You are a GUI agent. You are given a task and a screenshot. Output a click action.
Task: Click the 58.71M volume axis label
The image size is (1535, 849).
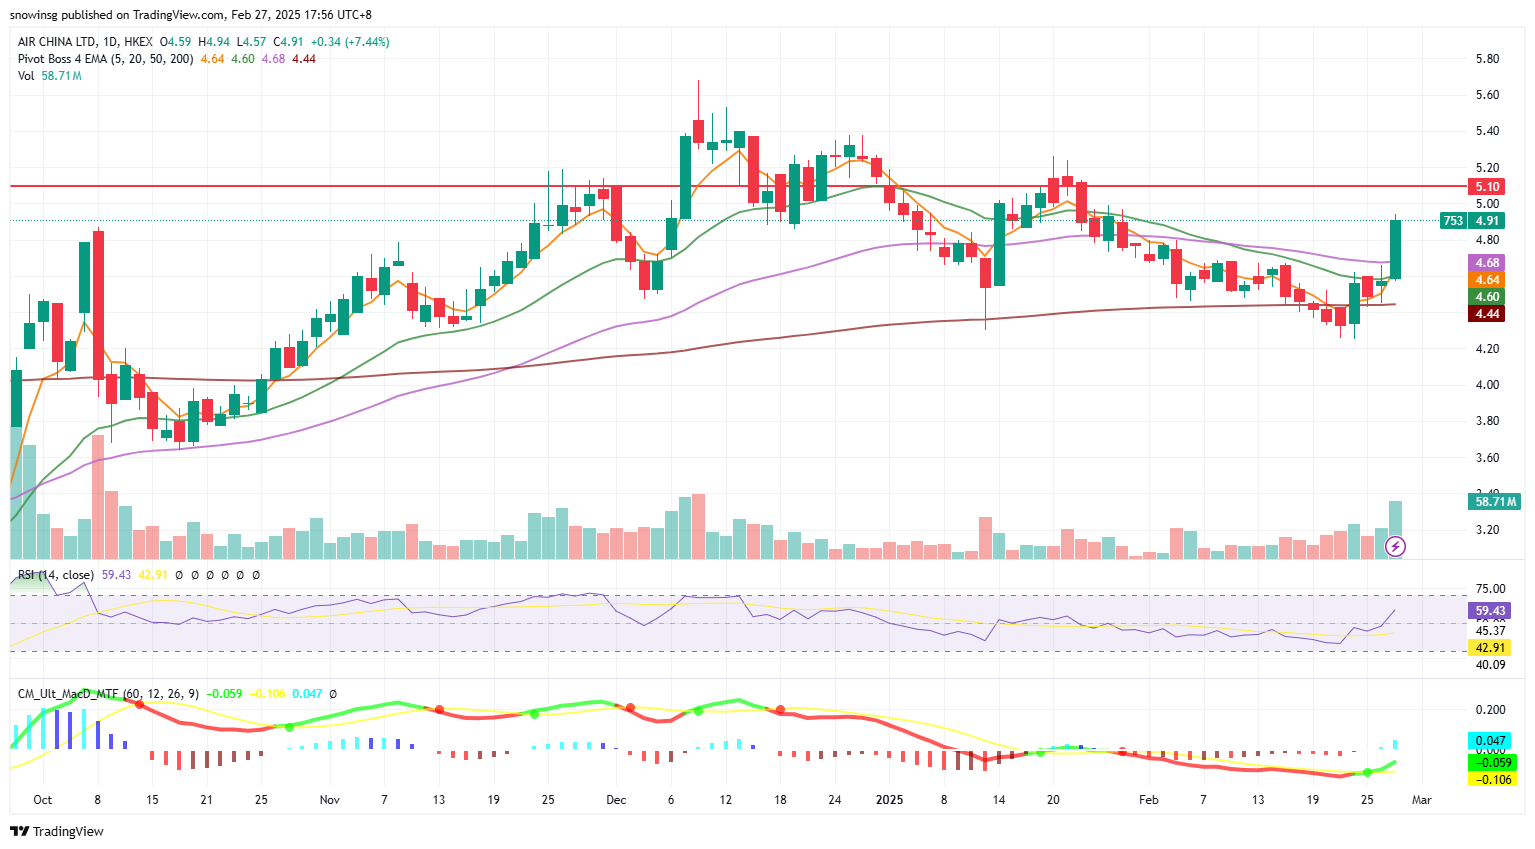click(1494, 502)
